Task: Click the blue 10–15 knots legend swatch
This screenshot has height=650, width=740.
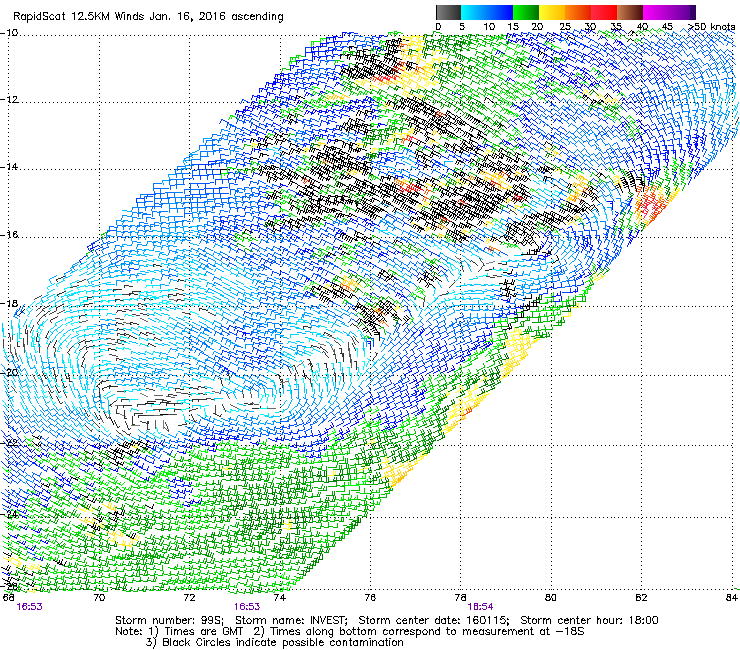Action: (x=500, y=12)
